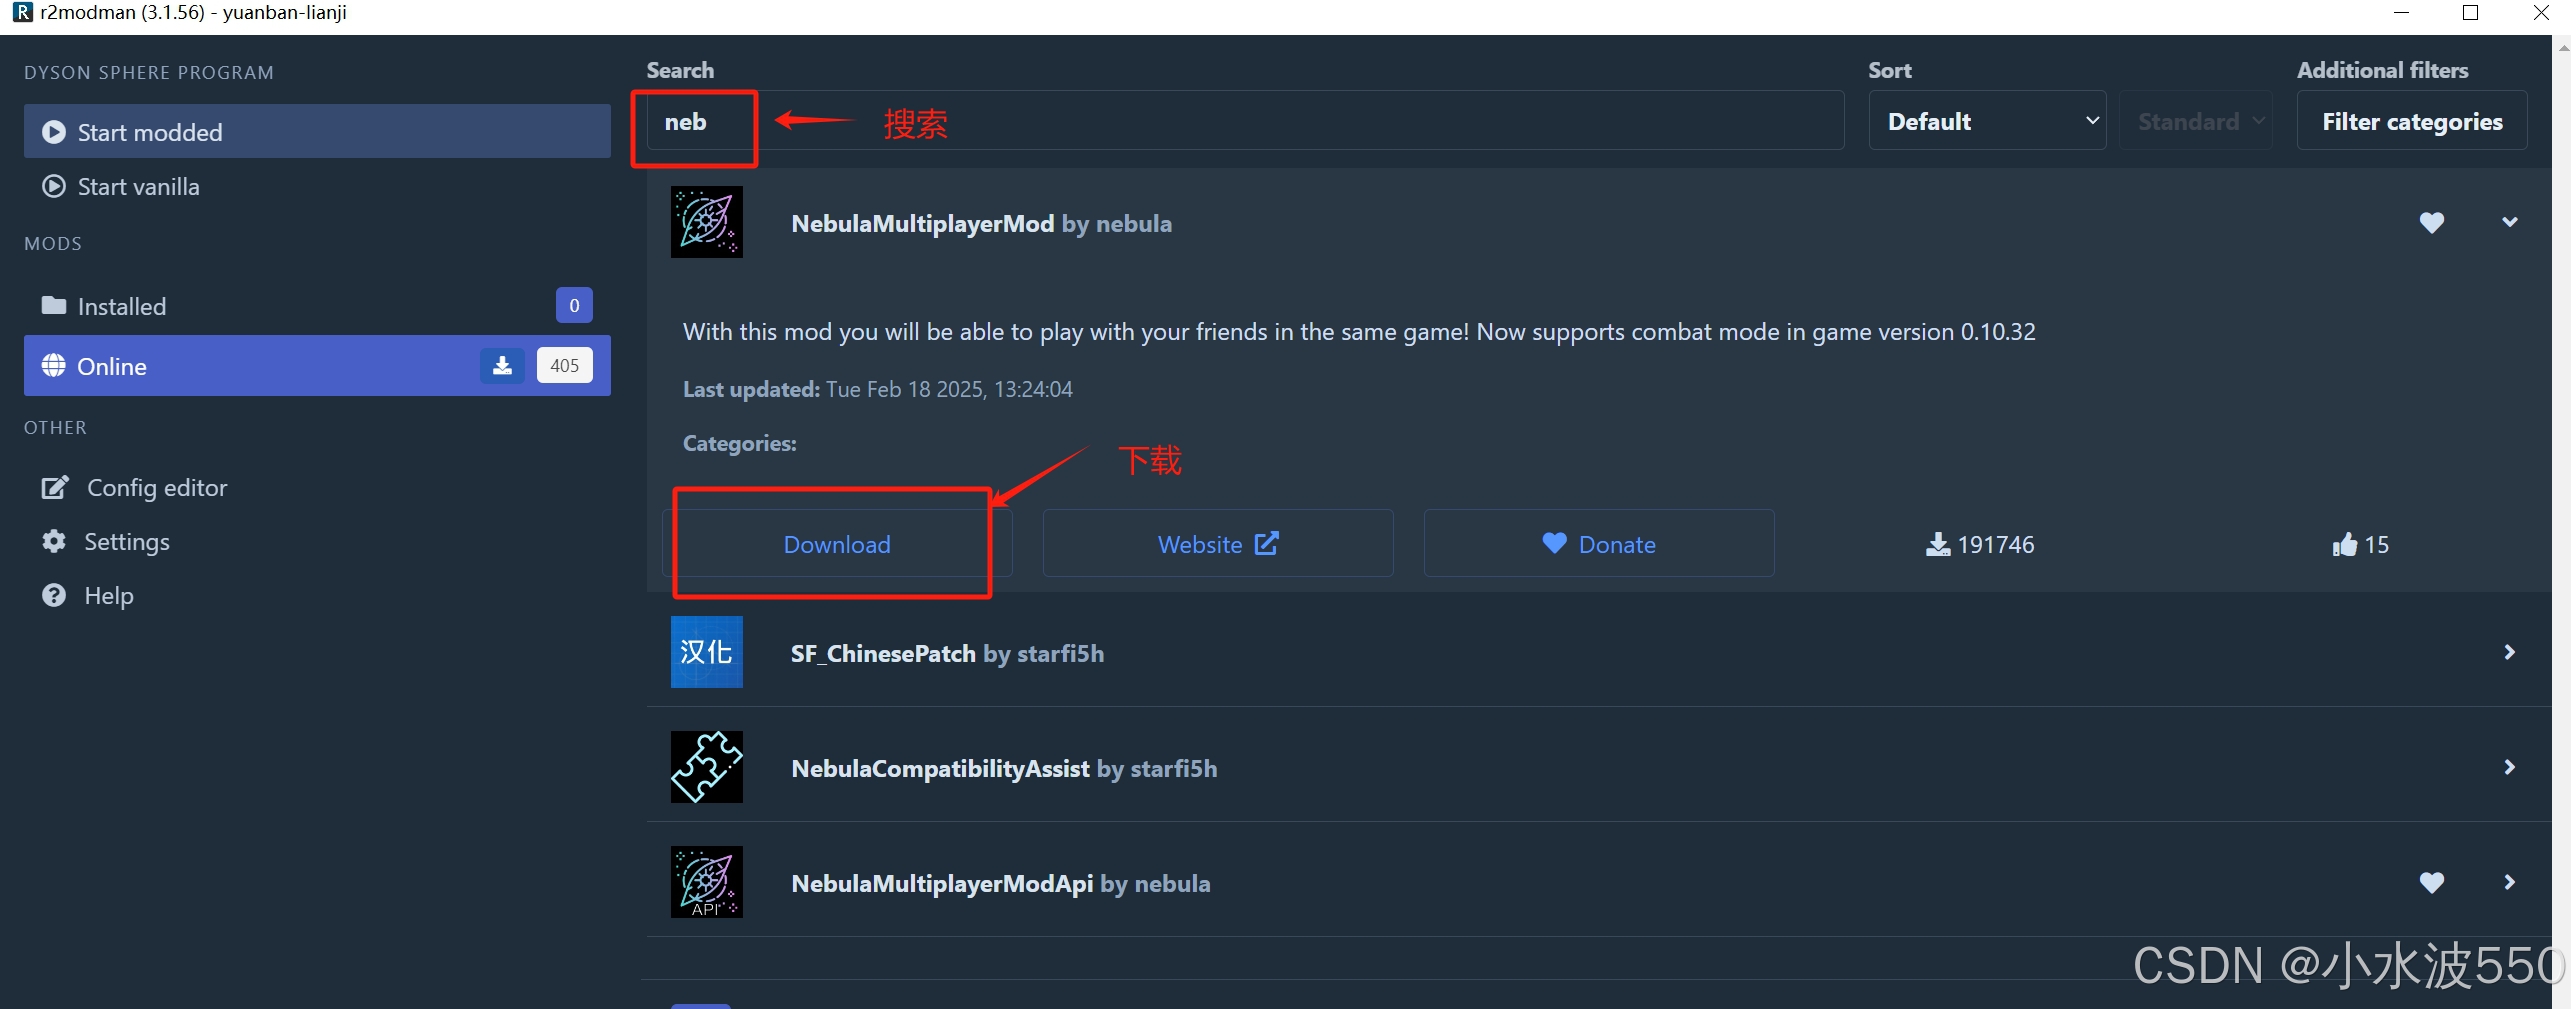Screen dimensions: 2571x1009
Task: Click the NebulaMultiplayerMod thumbnail icon
Action: pyautogui.click(x=706, y=222)
